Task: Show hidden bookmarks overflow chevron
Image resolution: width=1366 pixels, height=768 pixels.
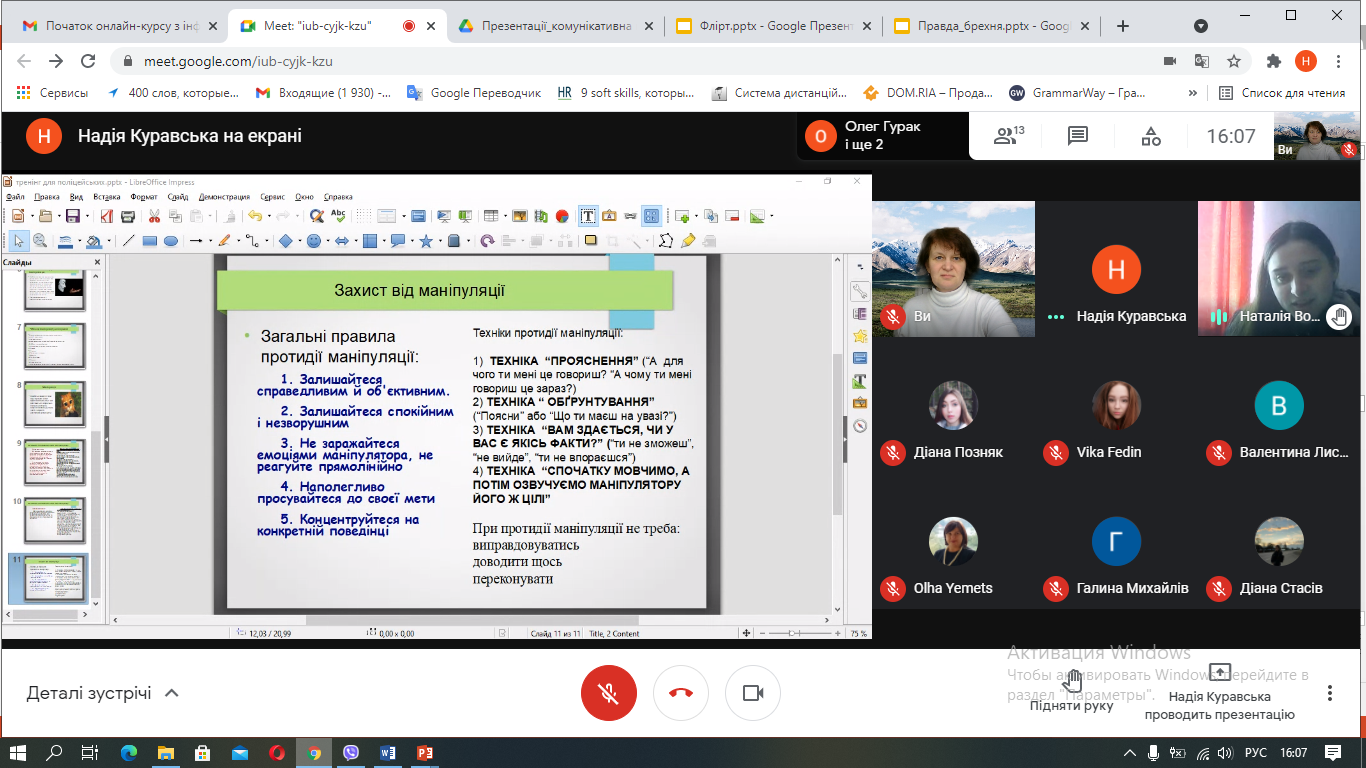Action: pos(1192,93)
